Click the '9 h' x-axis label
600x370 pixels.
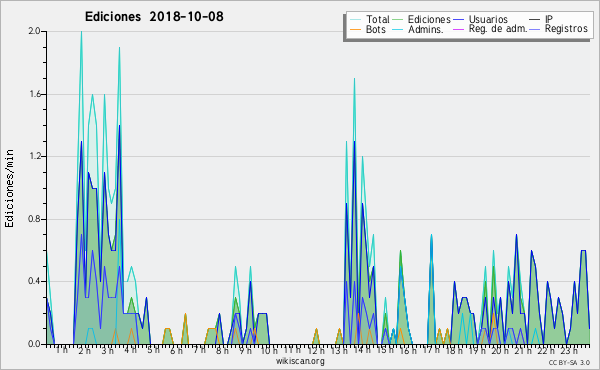click(x=245, y=351)
